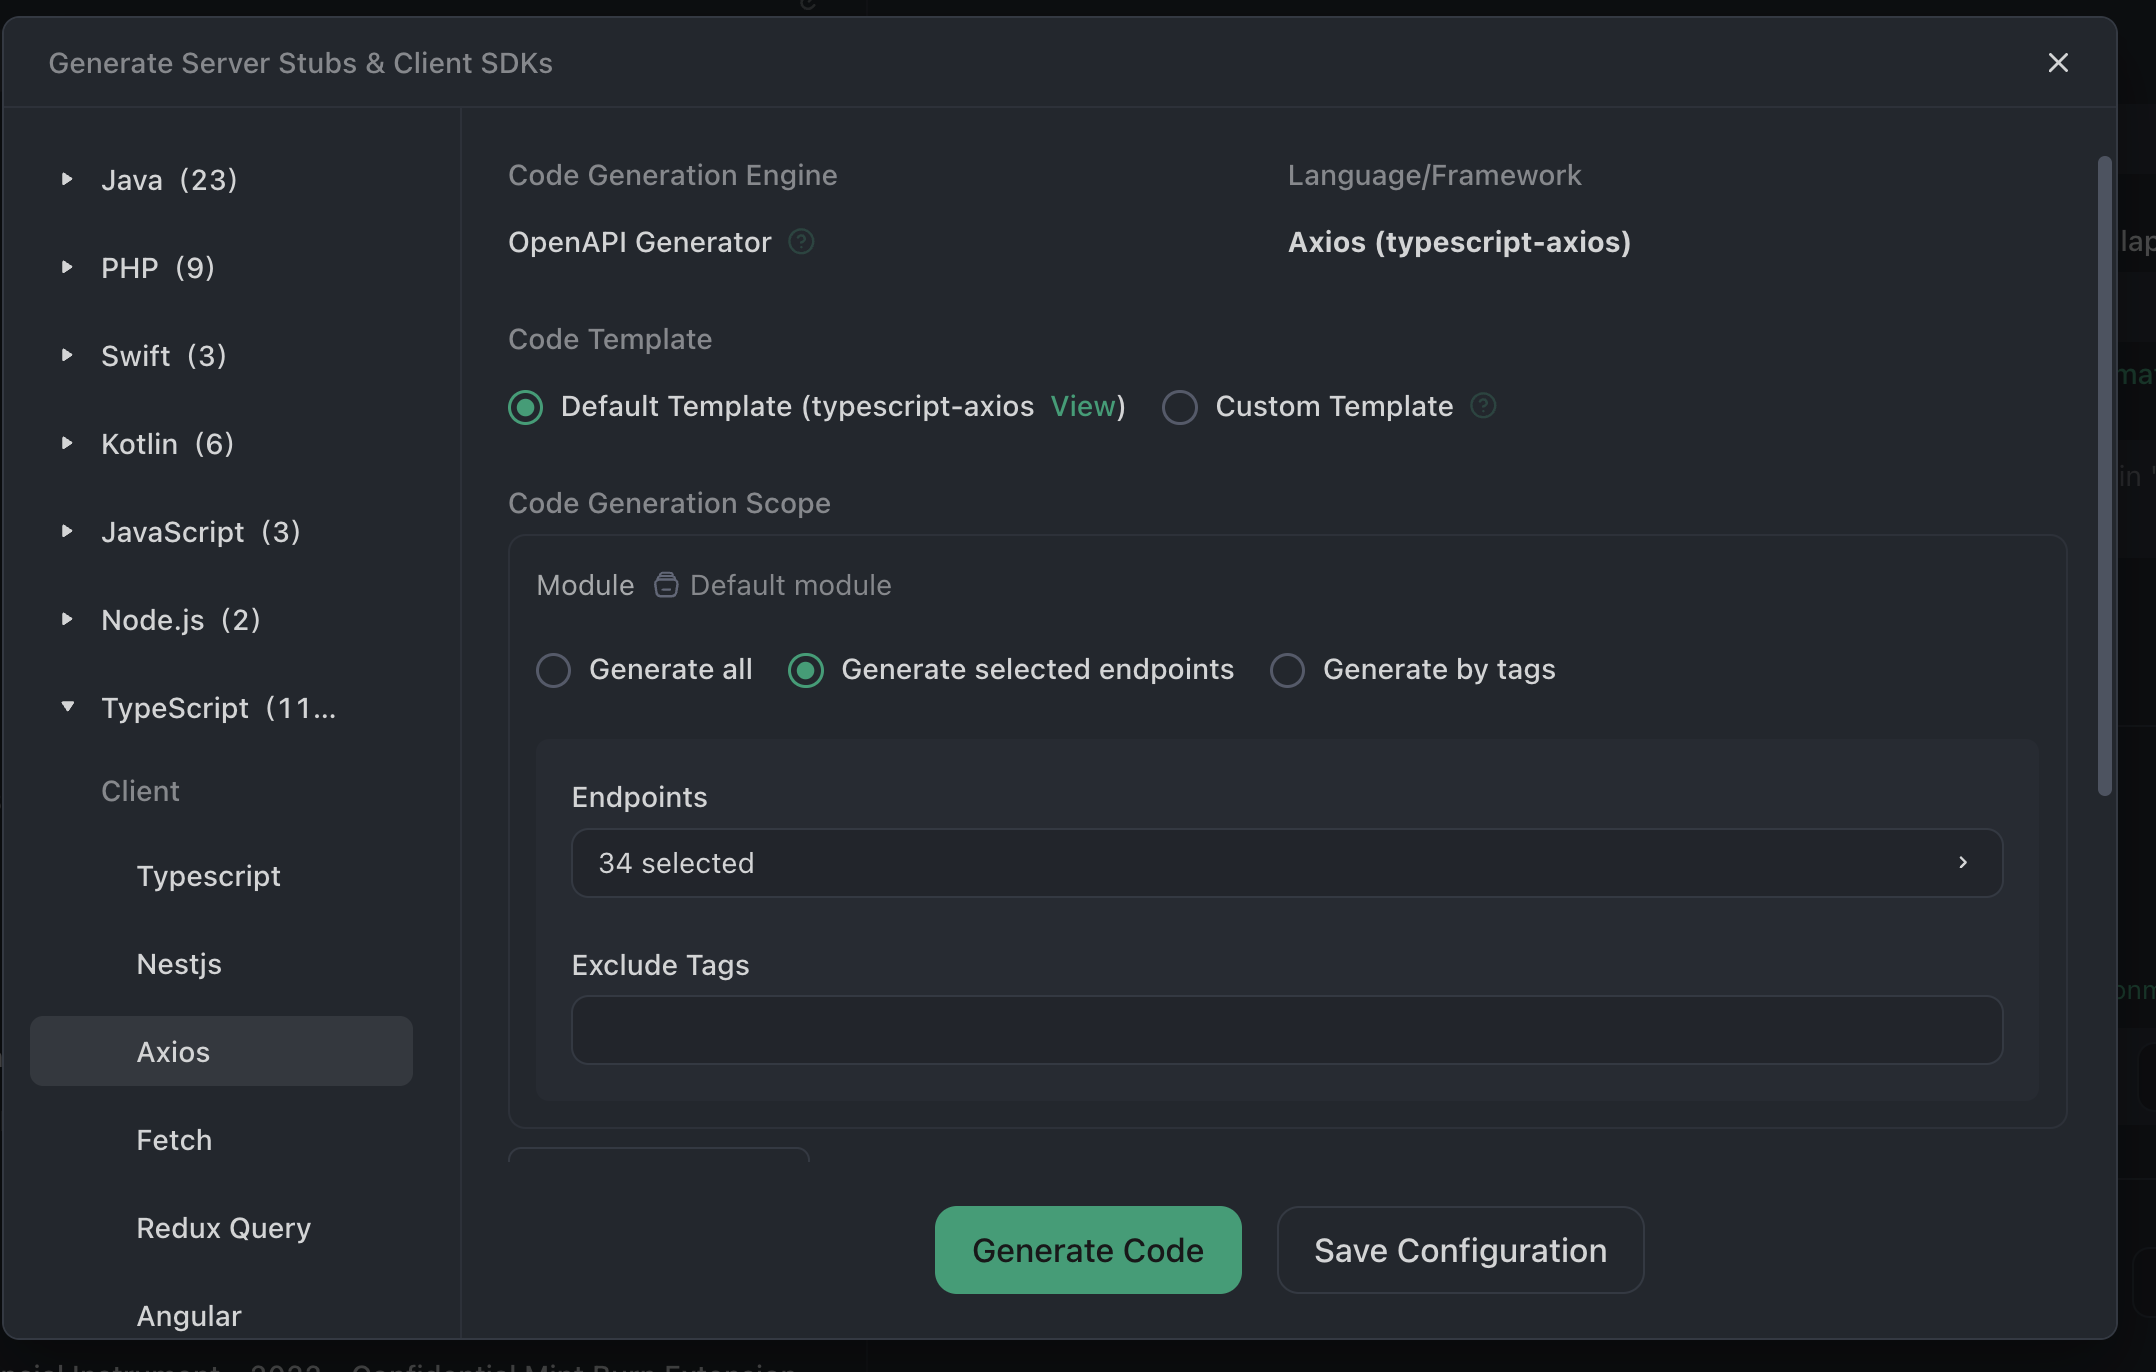Viewport: 2156px width, 1372px height.
Task: Expand the Kotlin group arrow
Action: click(67, 444)
